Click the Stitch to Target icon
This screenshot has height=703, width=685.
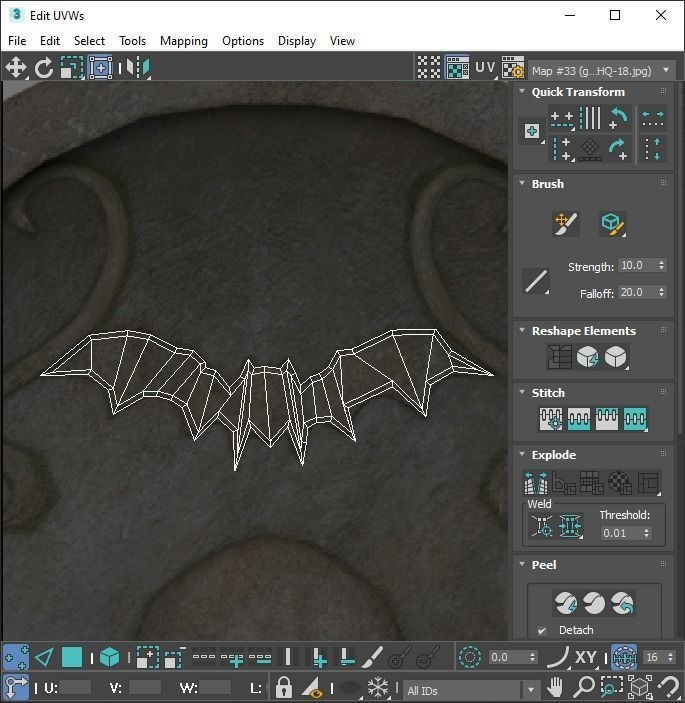551,419
